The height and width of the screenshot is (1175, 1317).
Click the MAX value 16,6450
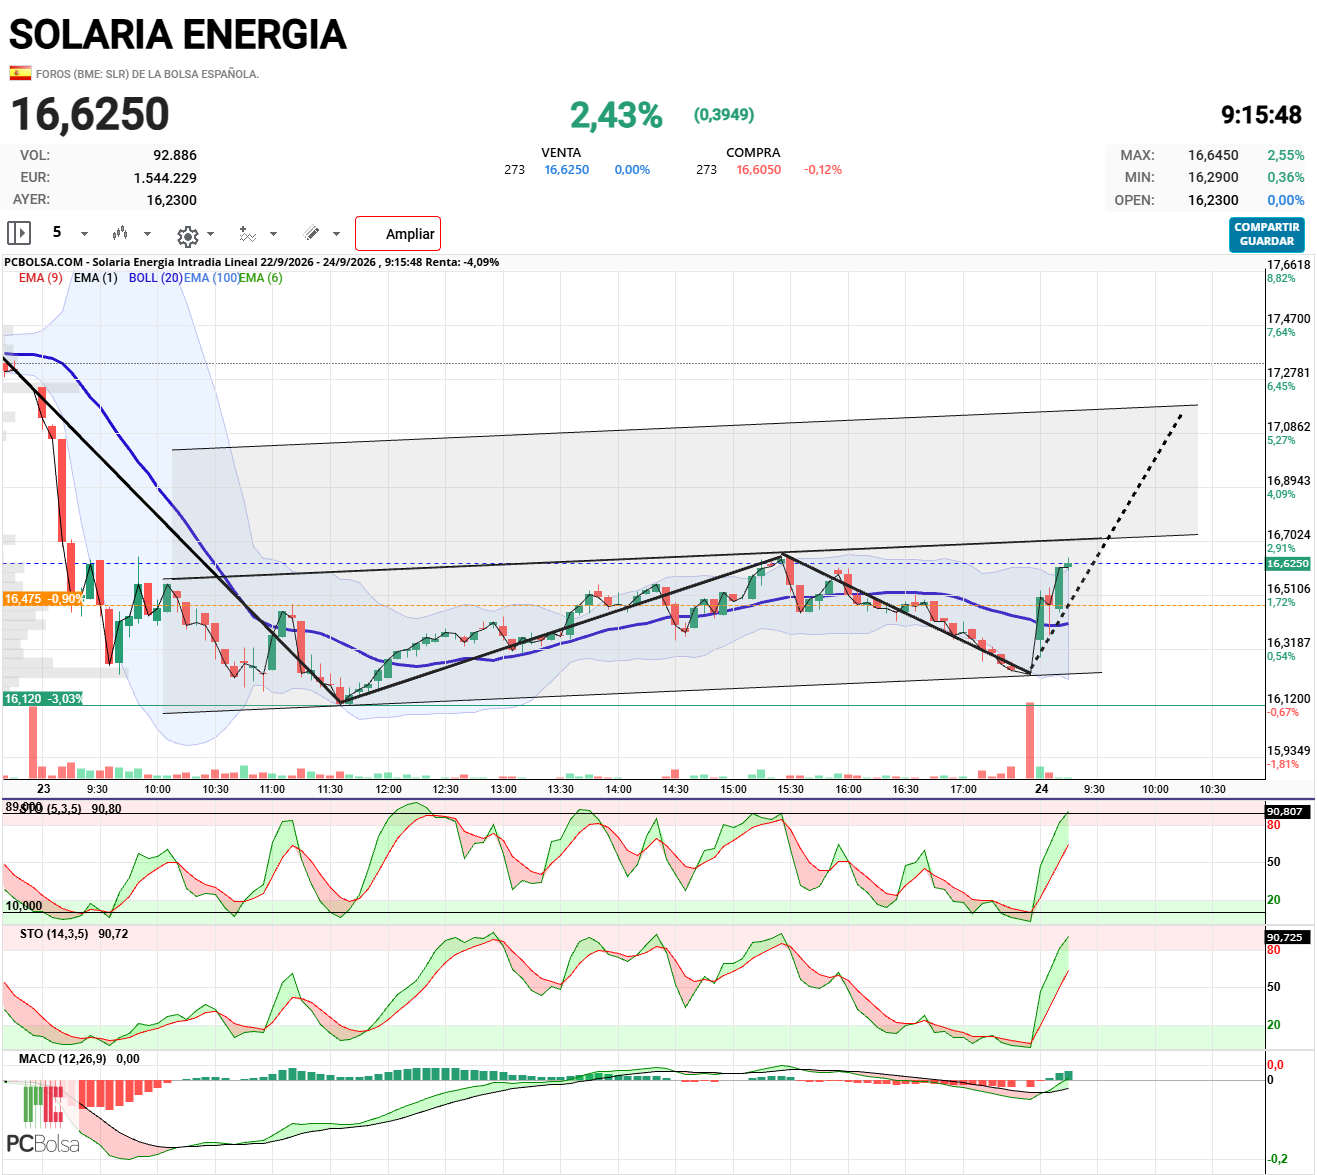(x=1213, y=155)
